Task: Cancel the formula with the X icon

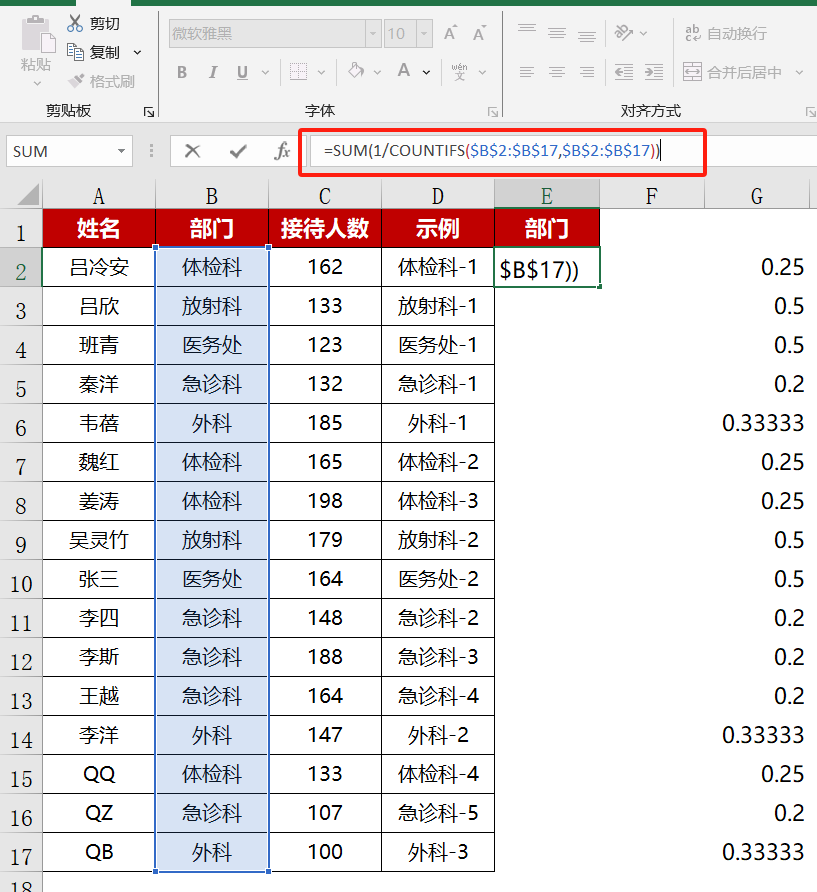Action: point(192,151)
